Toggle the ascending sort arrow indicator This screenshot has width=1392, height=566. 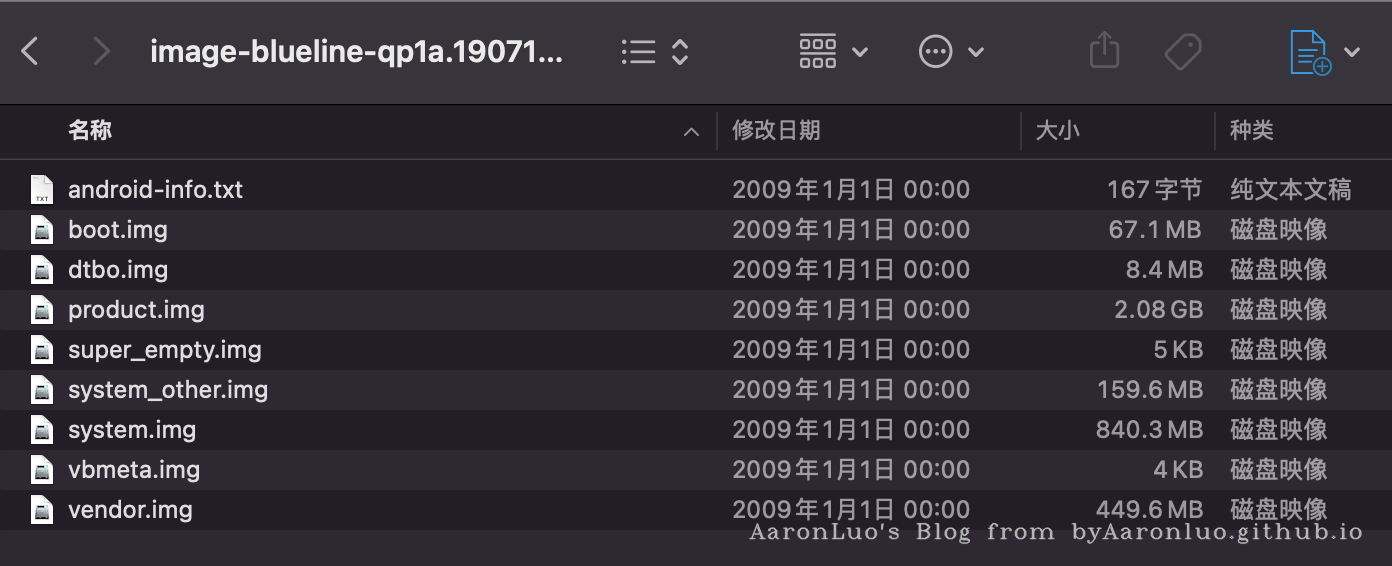click(x=691, y=132)
